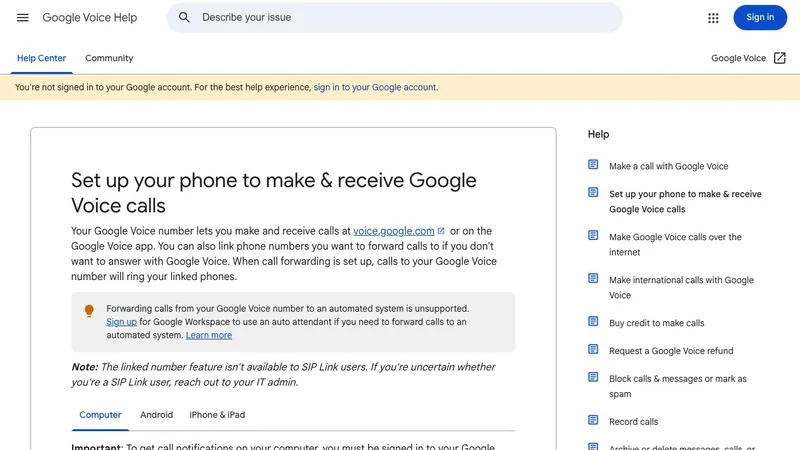The width and height of the screenshot is (800, 450).
Task: Click article icon beside Block calls & messages
Action: click(593, 377)
